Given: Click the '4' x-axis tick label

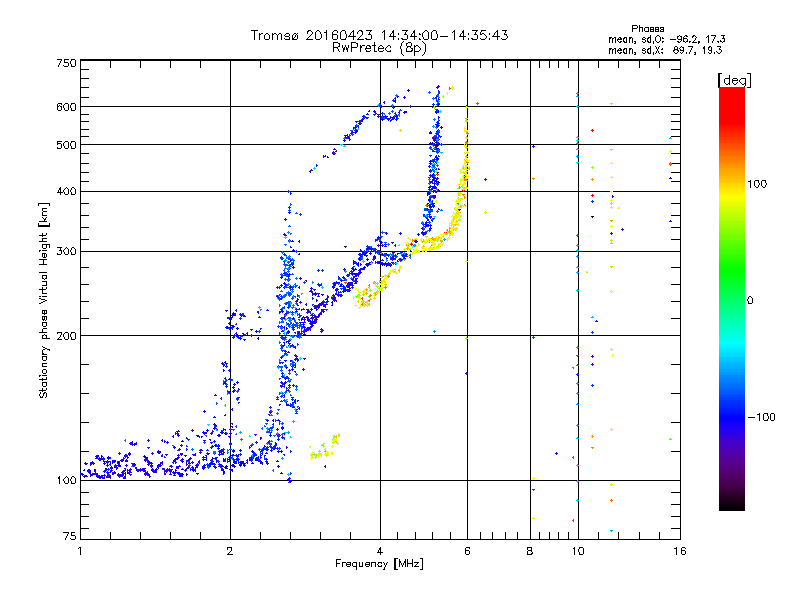Looking at the screenshot, I should click(x=380, y=551).
